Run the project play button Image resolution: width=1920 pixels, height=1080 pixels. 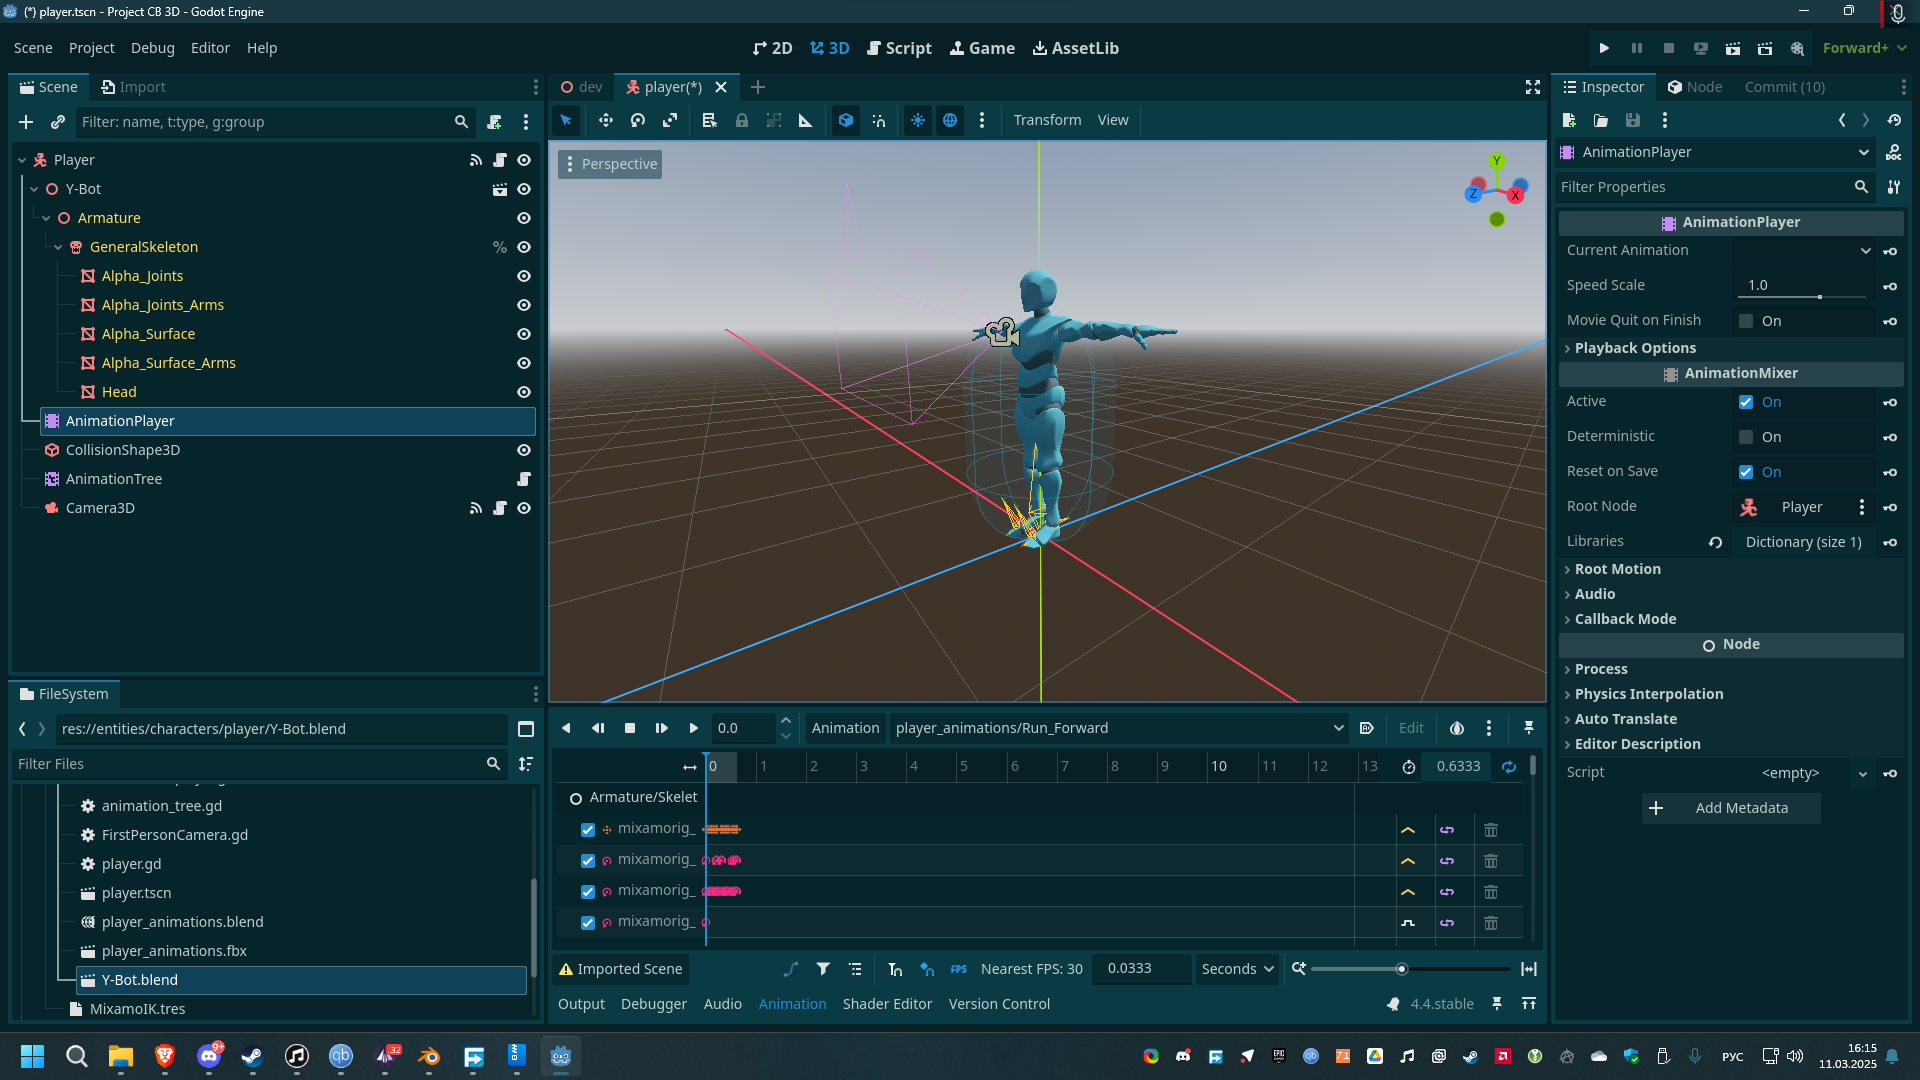1604,48
